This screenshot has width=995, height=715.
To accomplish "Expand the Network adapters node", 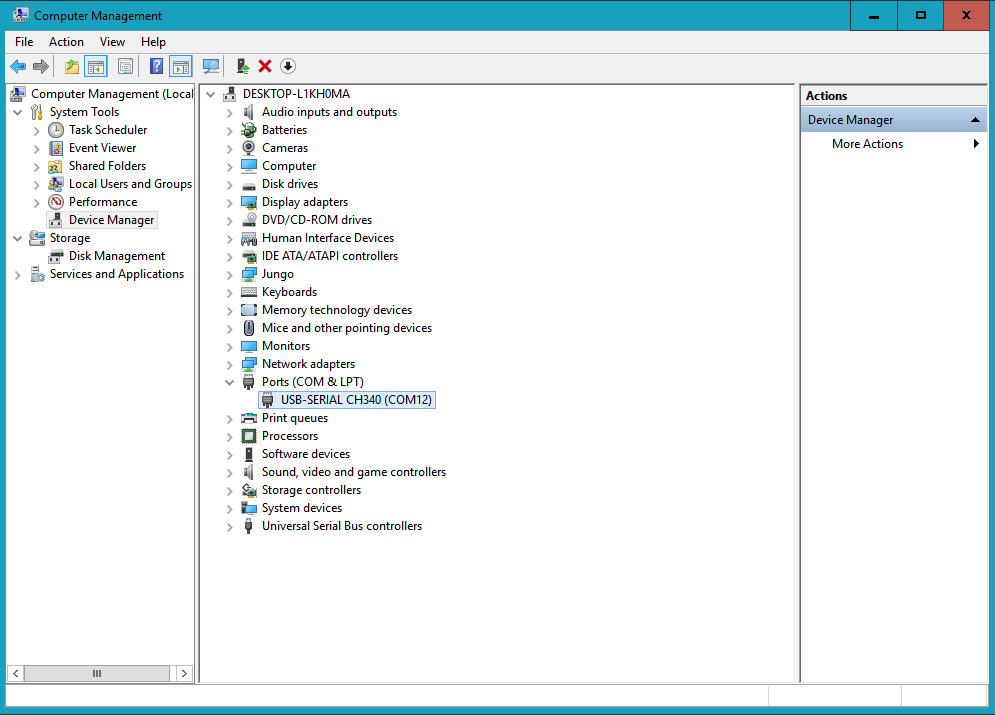I will pos(230,365).
